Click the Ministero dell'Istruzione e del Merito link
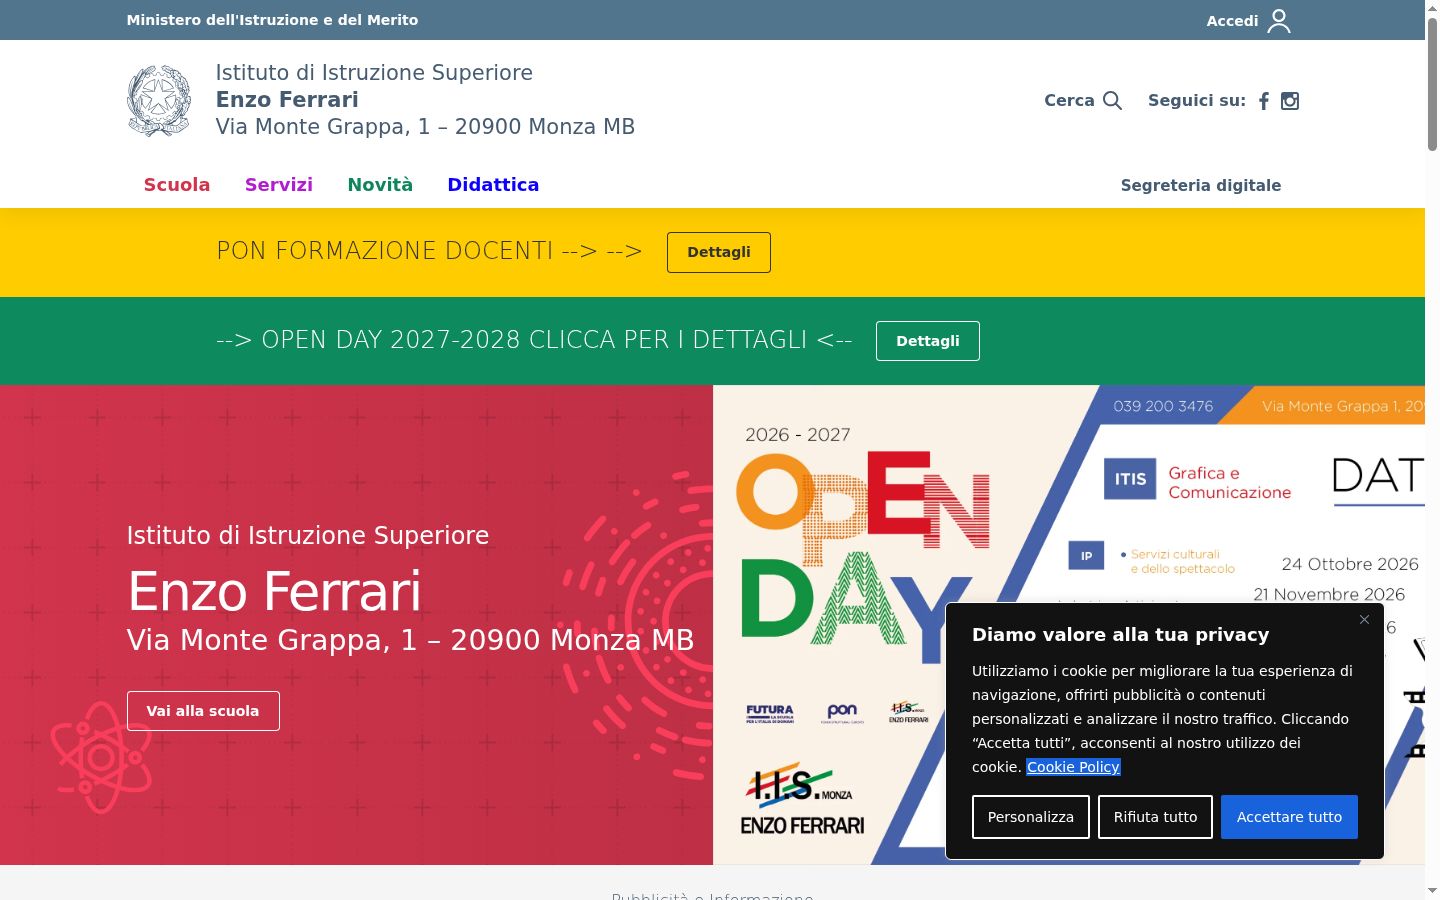The image size is (1440, 900). pyautogui.click(x=272, y=20)
